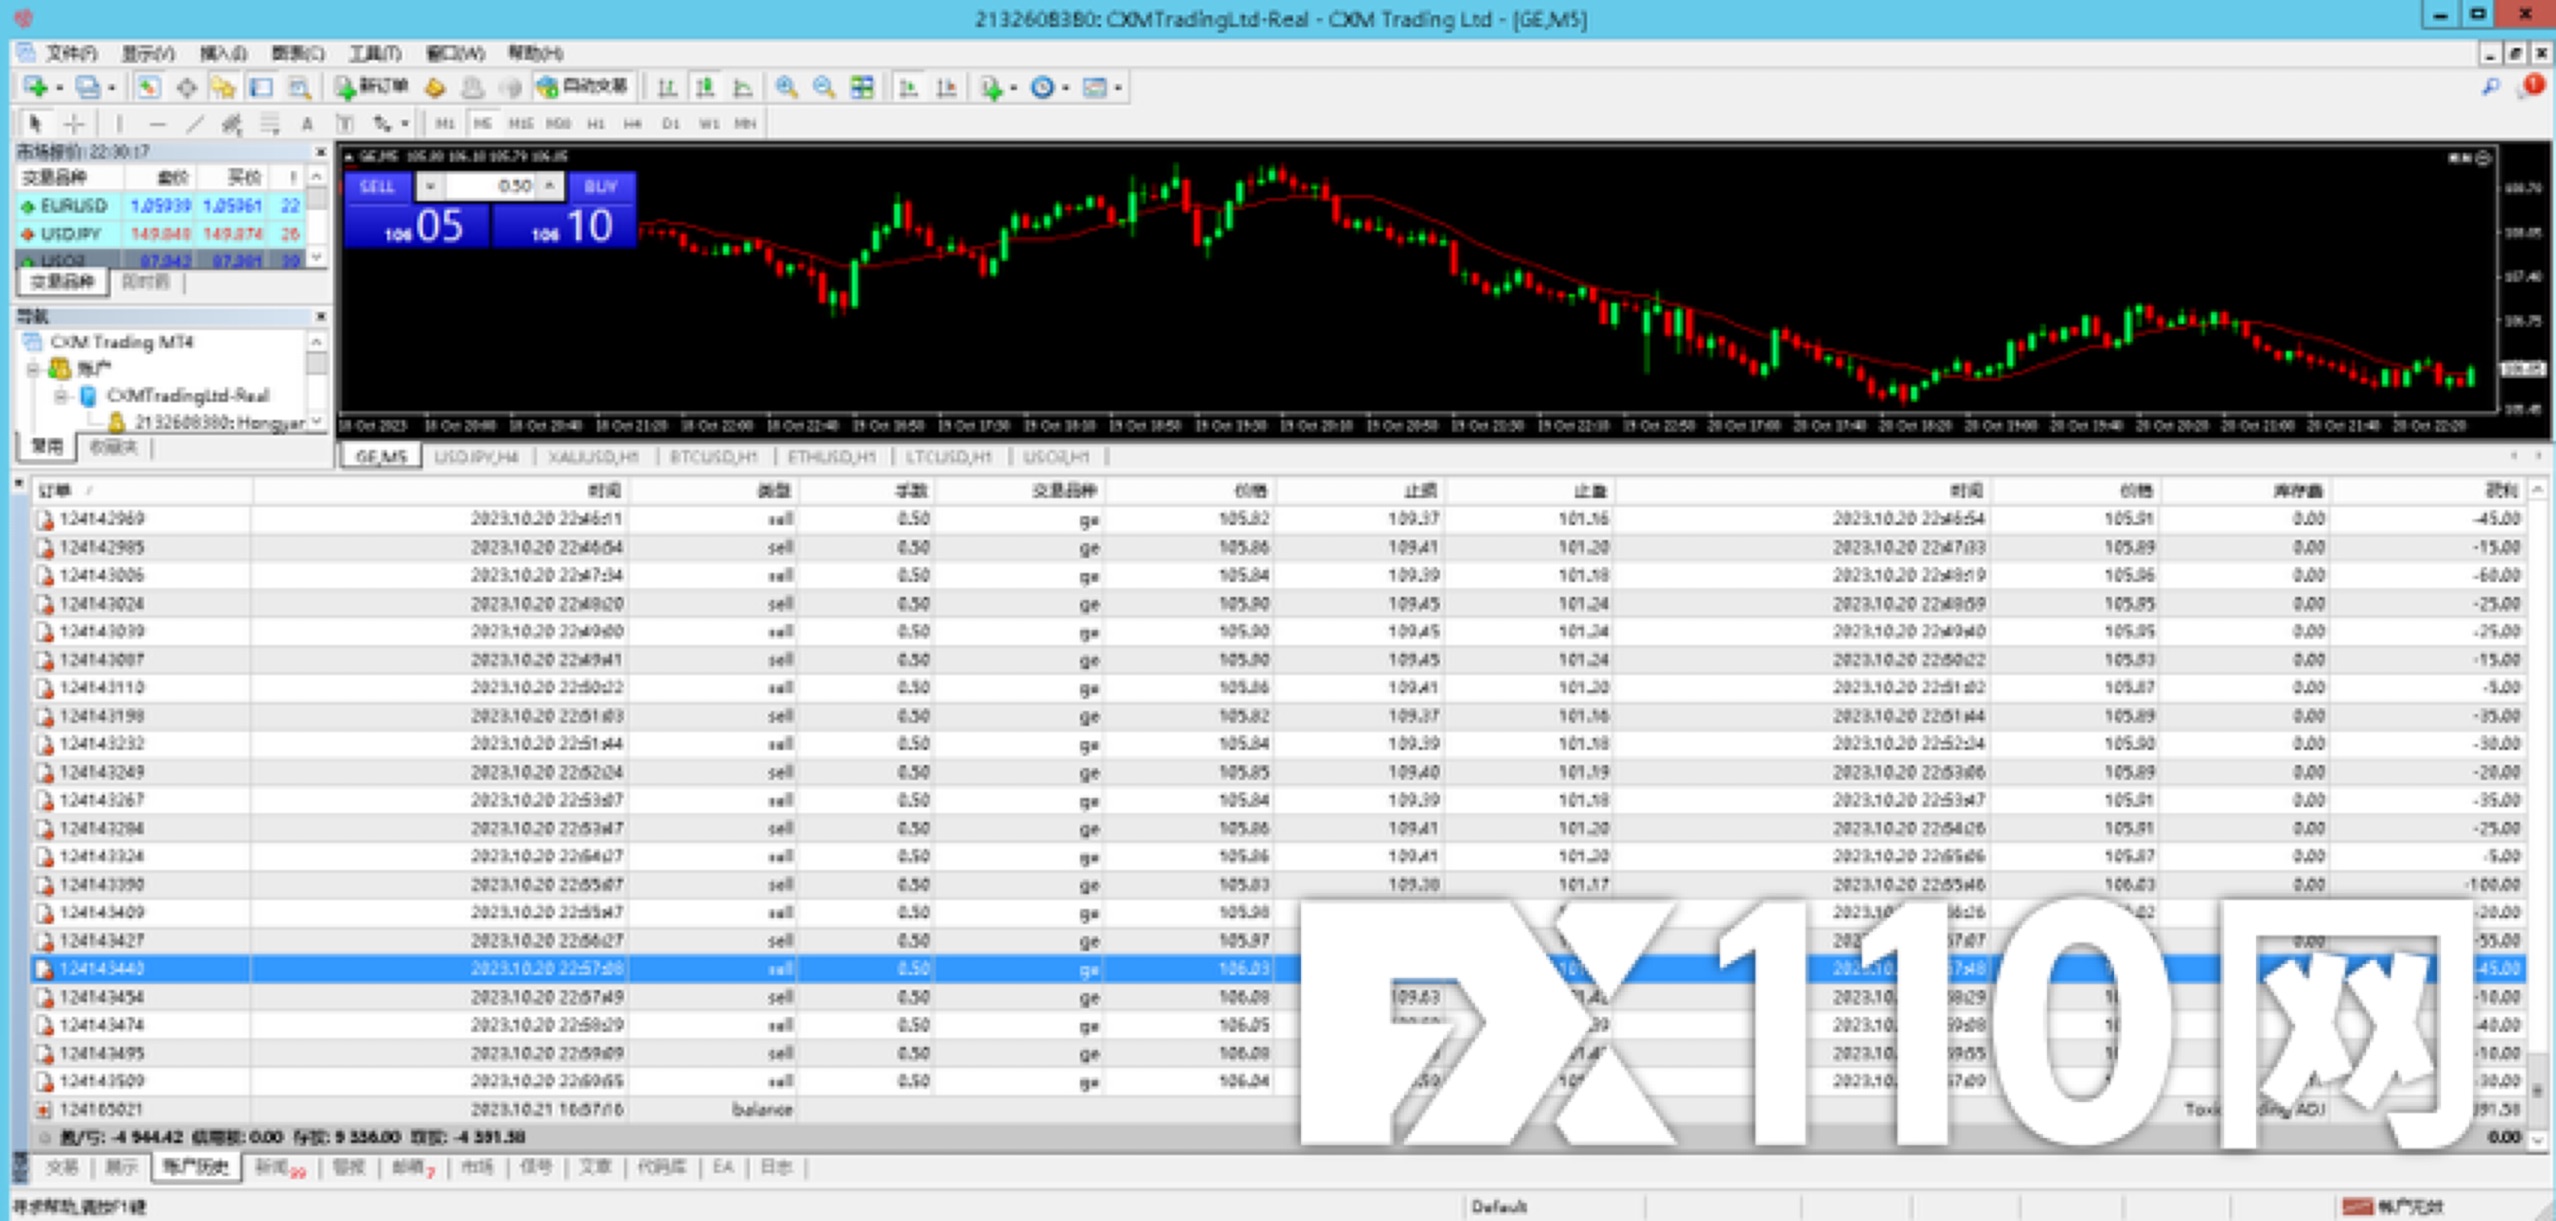Viewport: 2556px width, 1221px height.
Task: Select the Horizontal Line drawing tool
Action: (x=157, y=124)
